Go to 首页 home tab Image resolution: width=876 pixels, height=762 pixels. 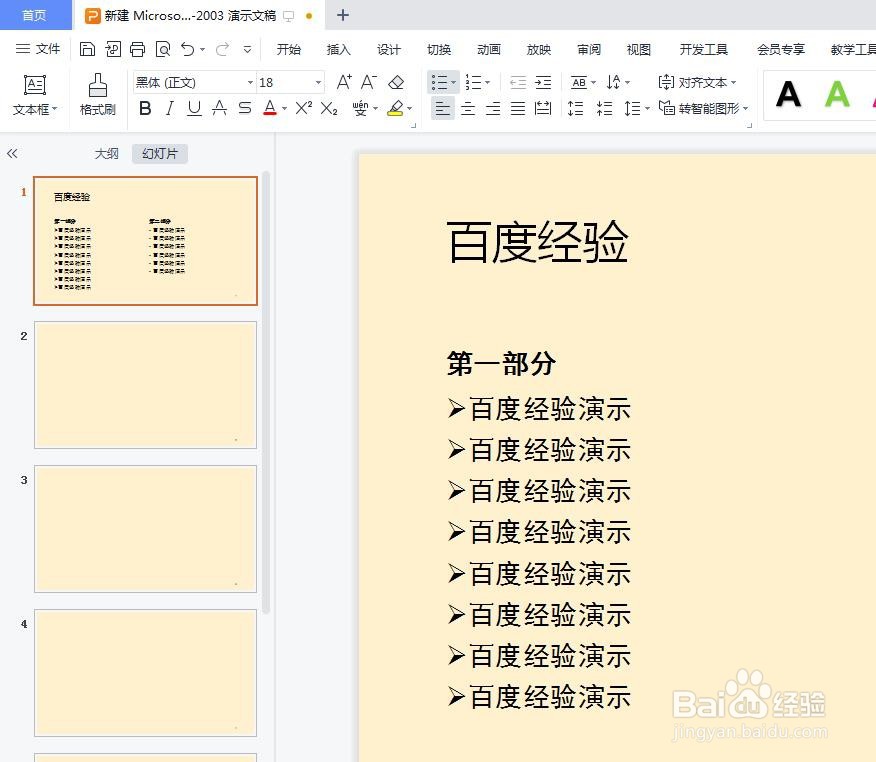35,15
